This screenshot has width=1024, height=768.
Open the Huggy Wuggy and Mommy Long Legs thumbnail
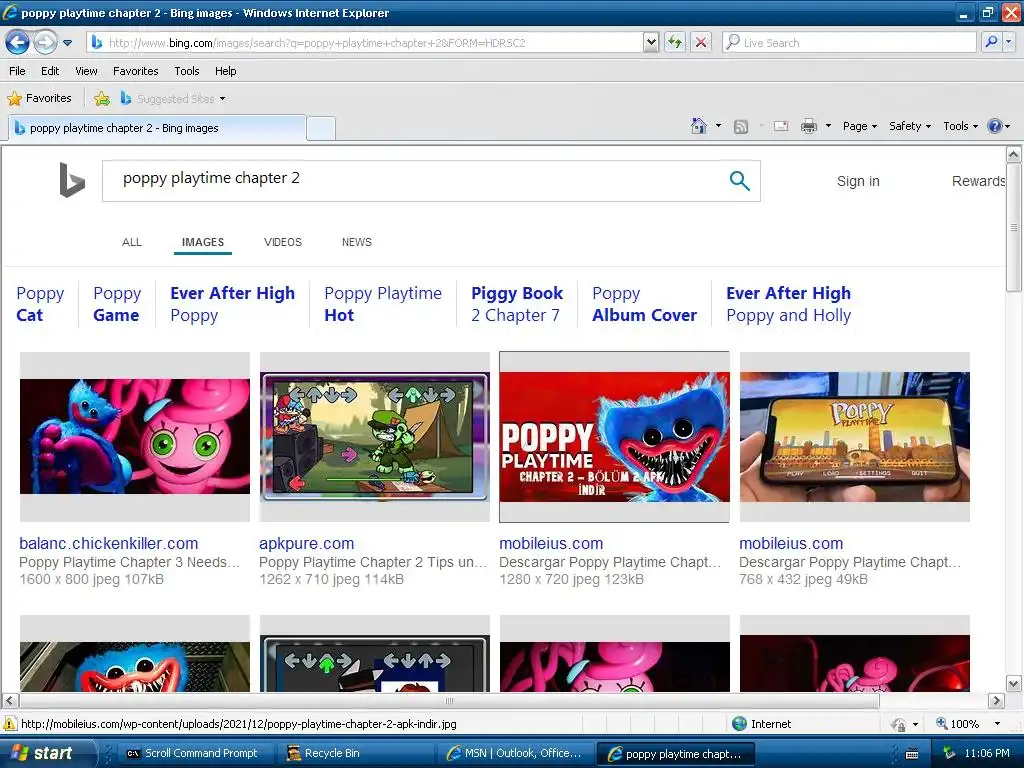[135, 436]
